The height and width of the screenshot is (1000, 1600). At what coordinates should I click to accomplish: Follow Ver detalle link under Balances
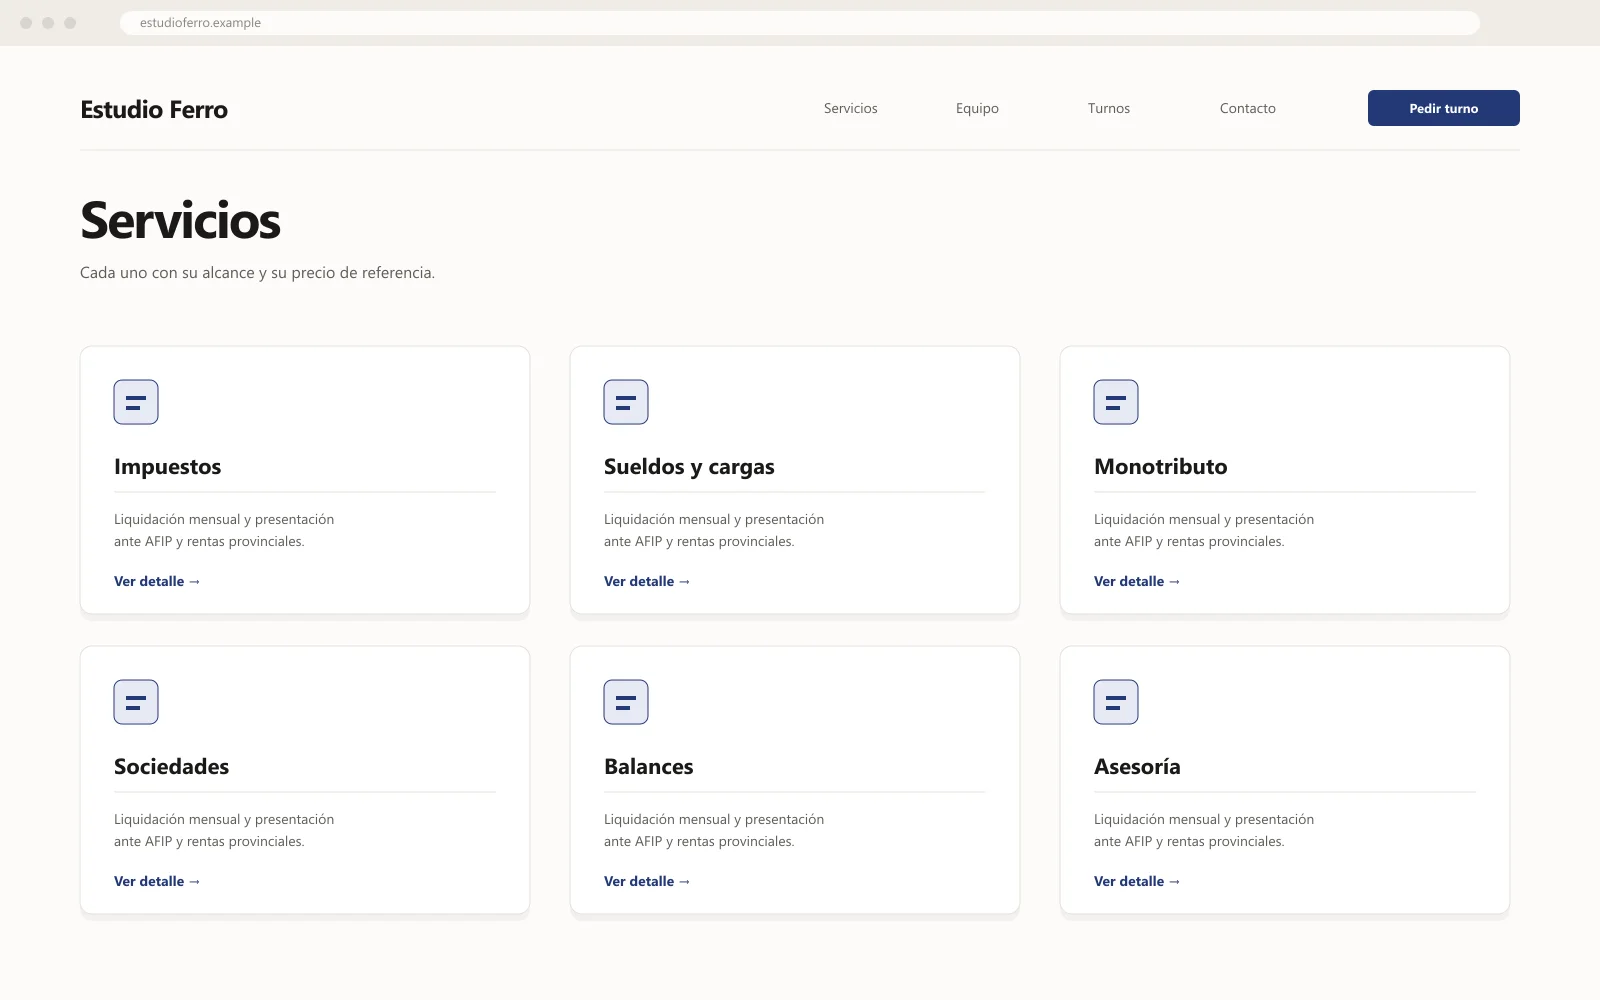point(647,881)
